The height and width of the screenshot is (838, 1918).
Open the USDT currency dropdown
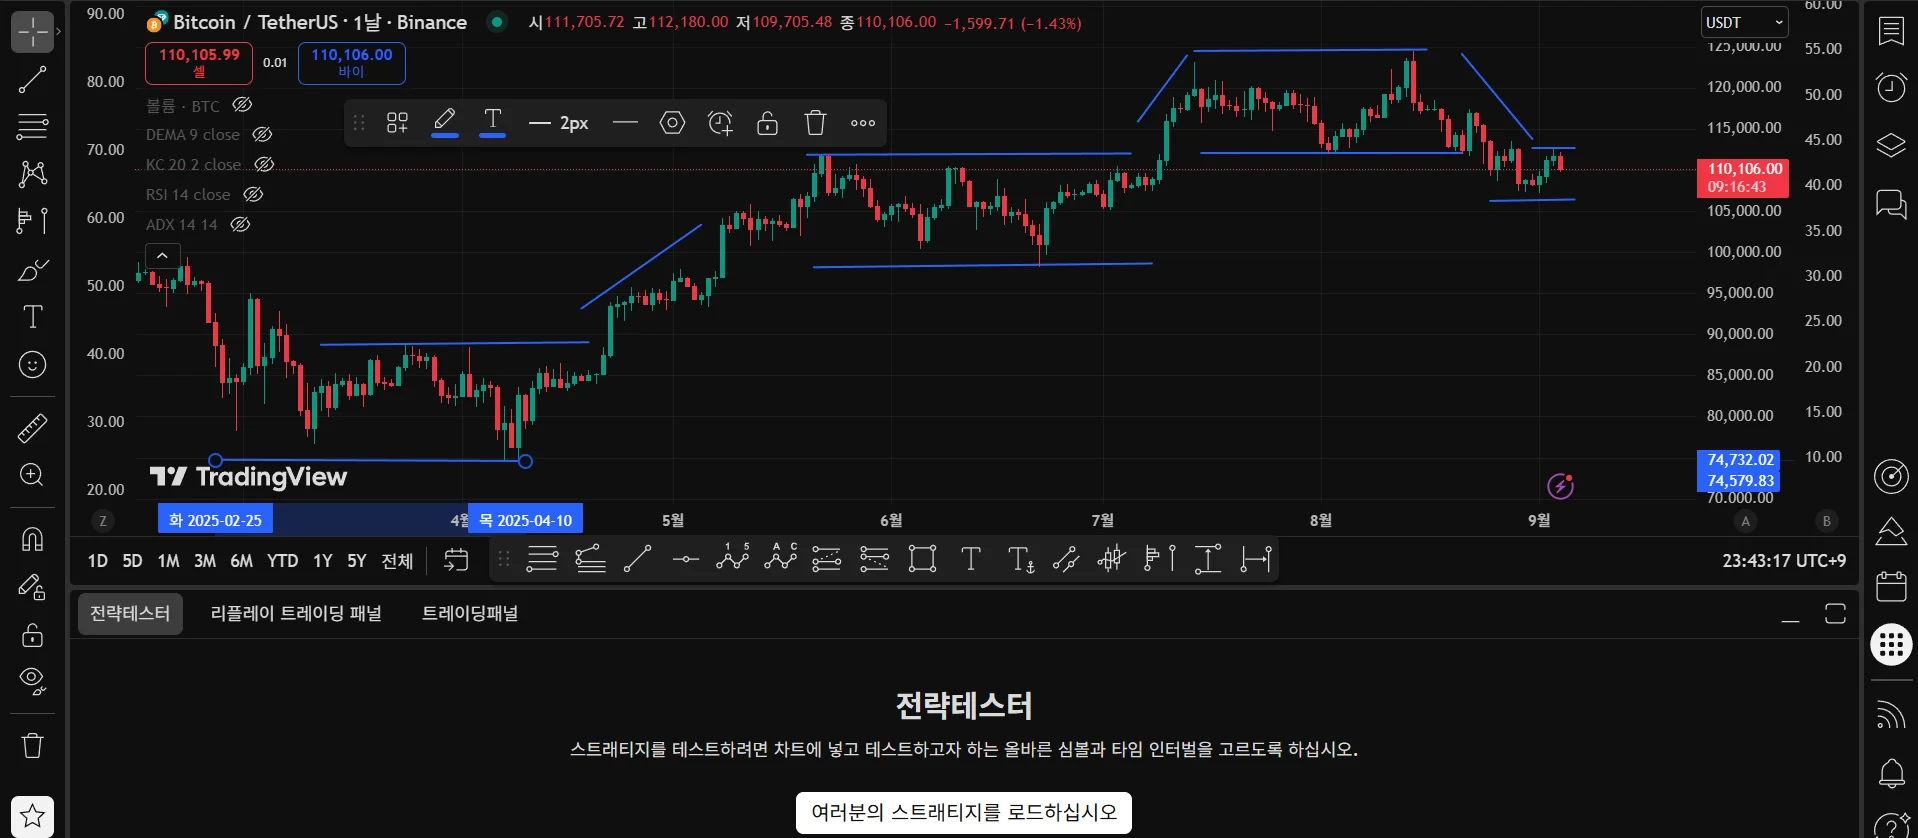1745,23
